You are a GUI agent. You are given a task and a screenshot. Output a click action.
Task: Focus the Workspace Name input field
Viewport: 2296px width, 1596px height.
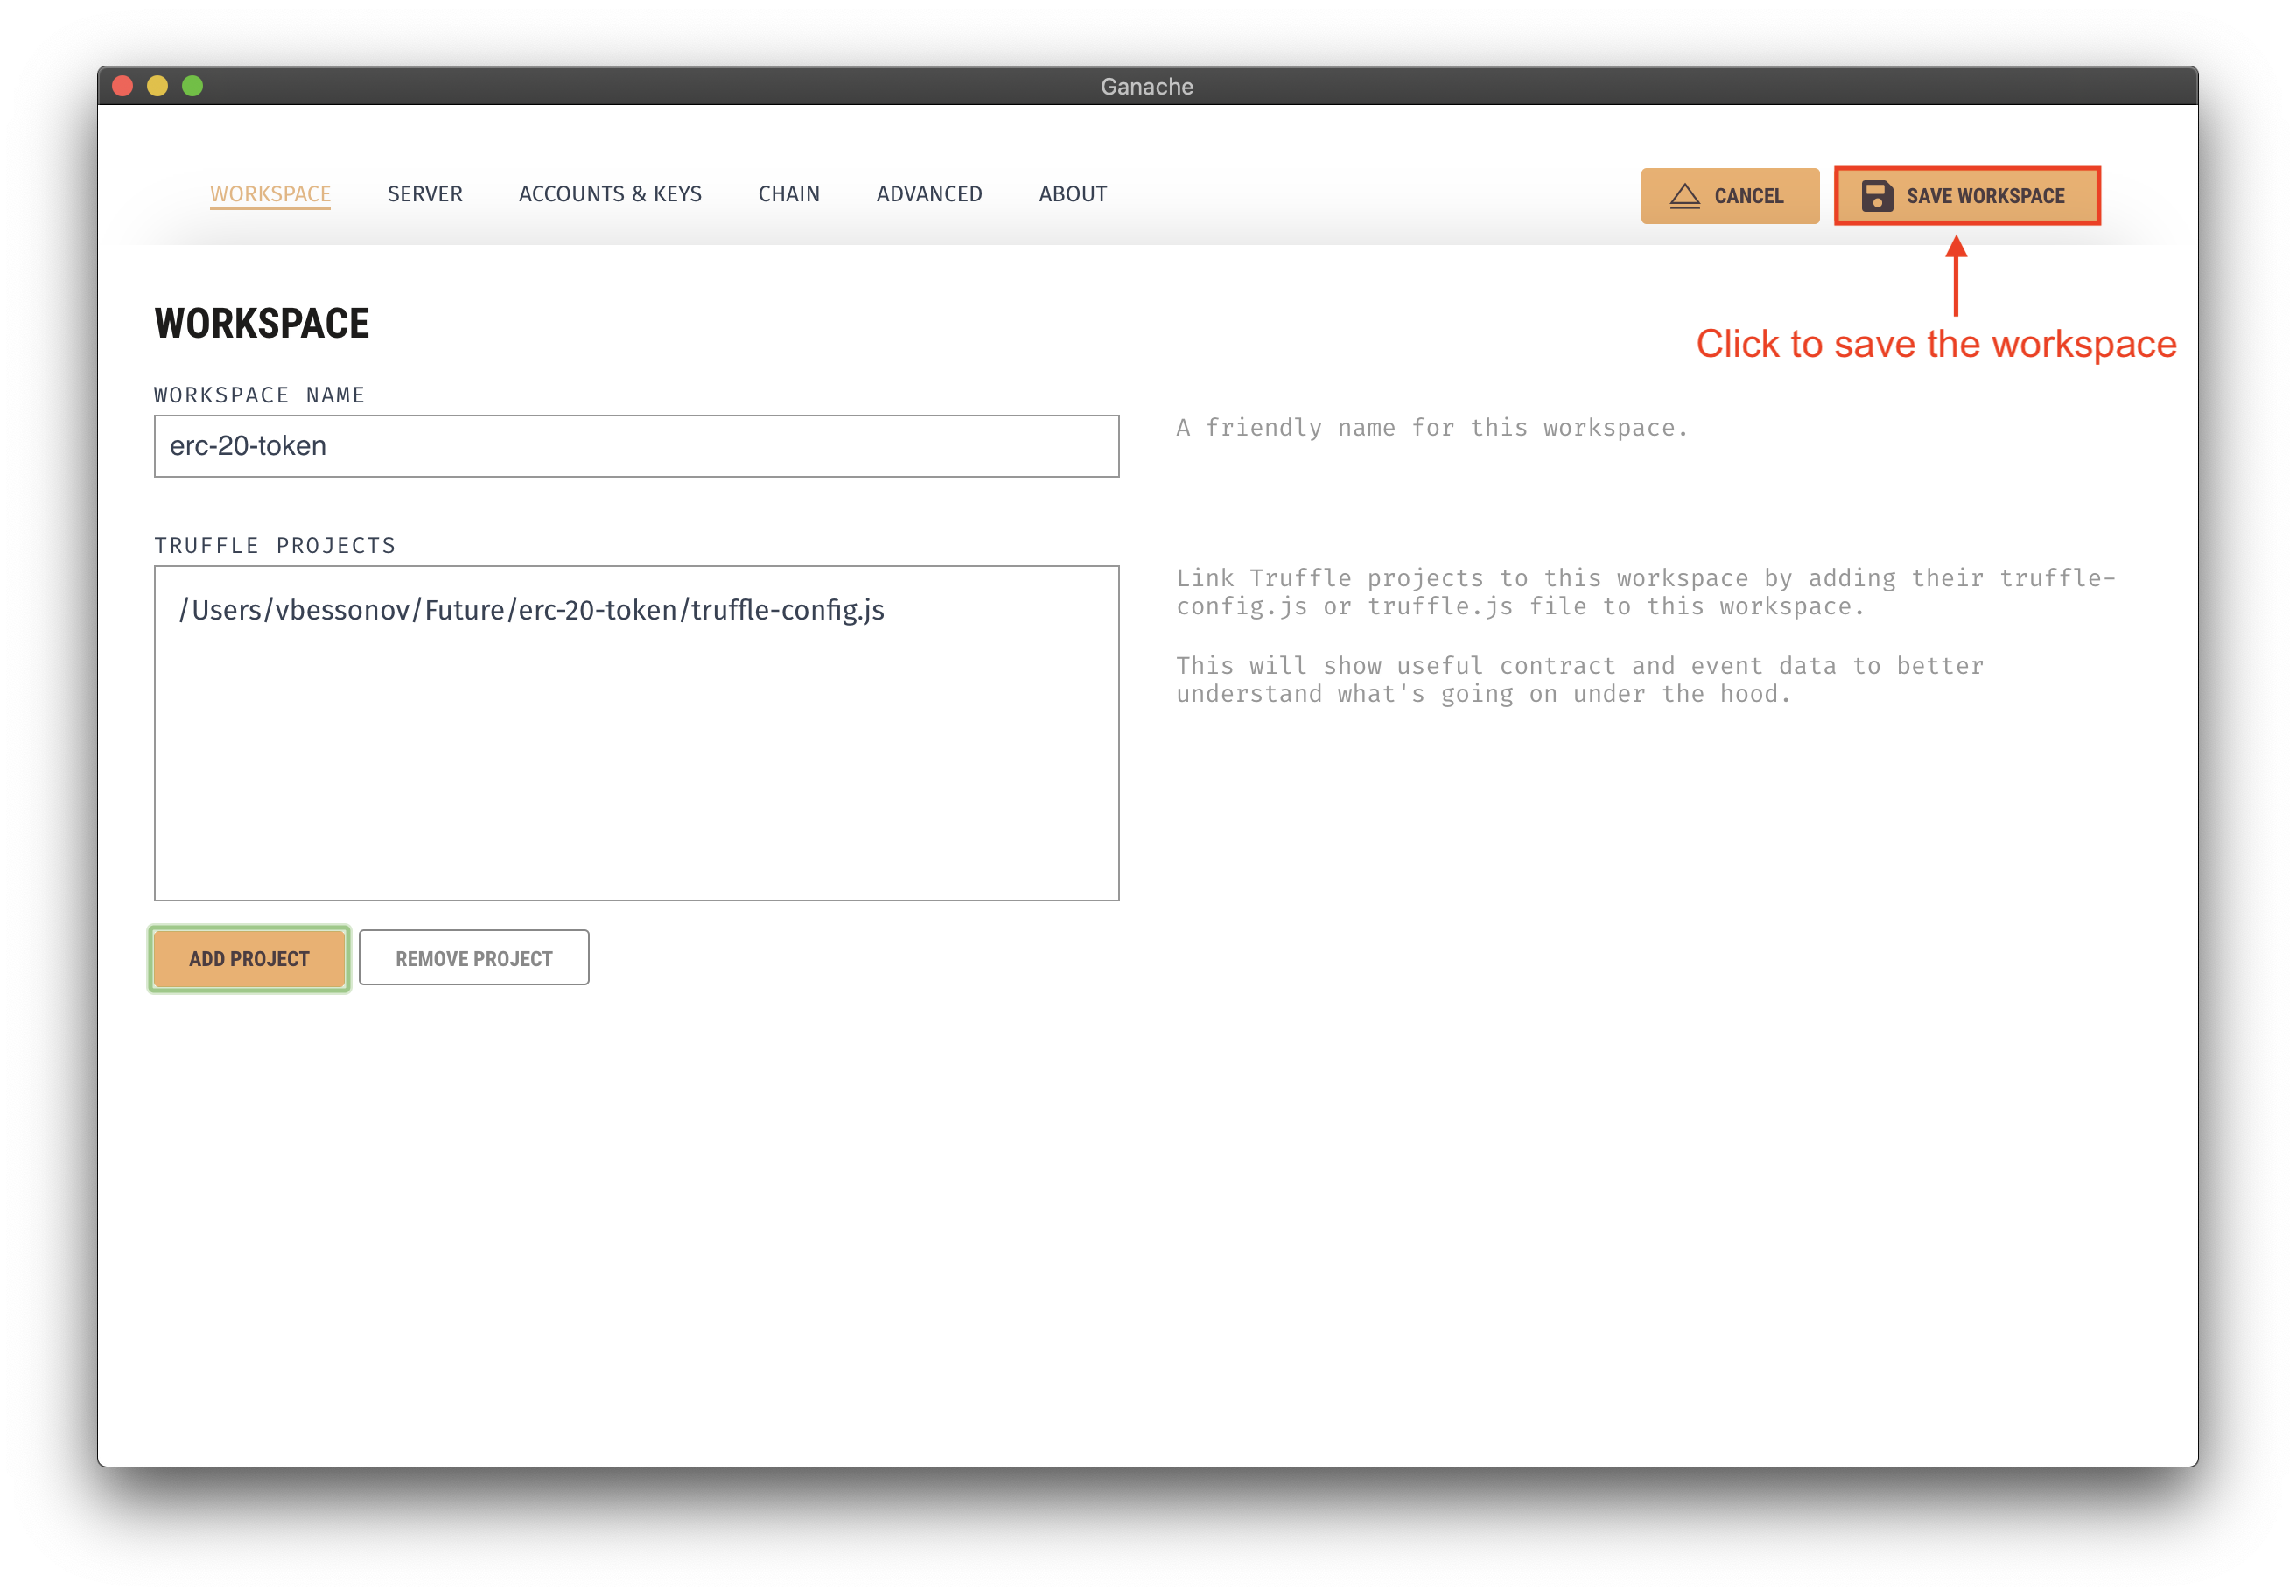point(636,446)
